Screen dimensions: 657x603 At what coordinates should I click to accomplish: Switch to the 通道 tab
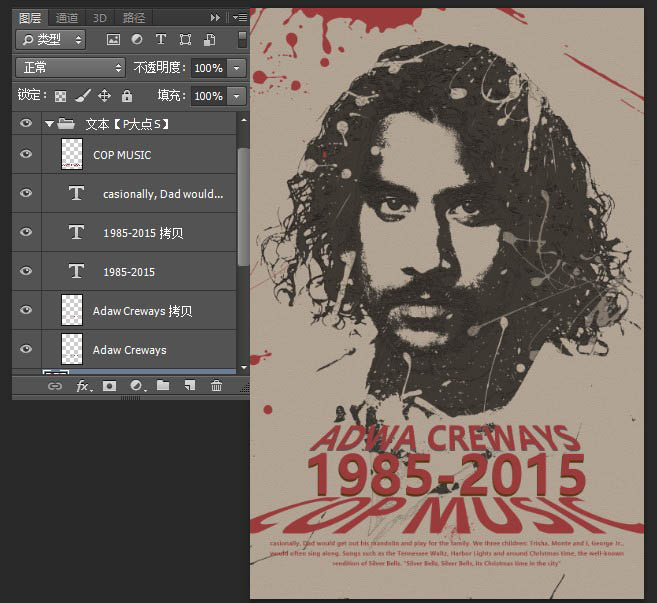tap(67, 17)
